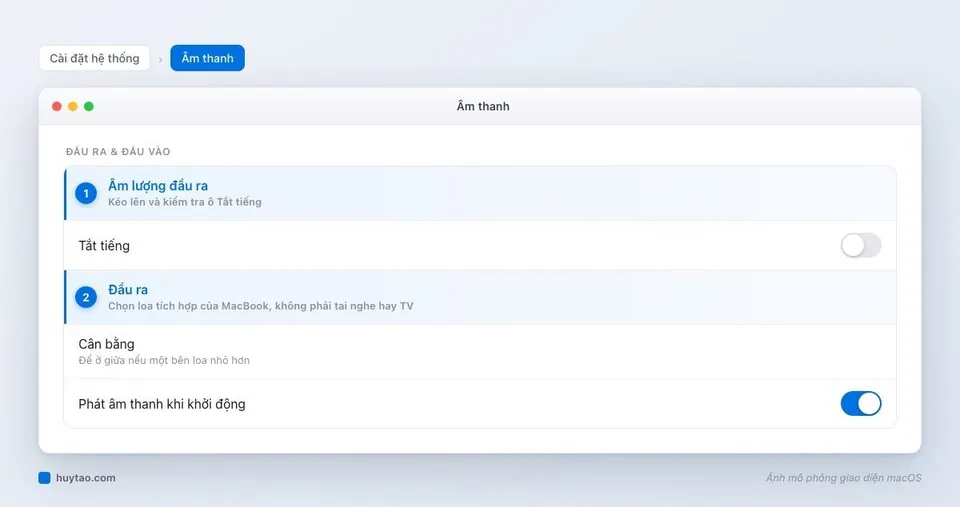Image resolution: width=960 pixels, height=507 pixels.
Task: Click the Âm thanh window title
Action: (483, 107)
